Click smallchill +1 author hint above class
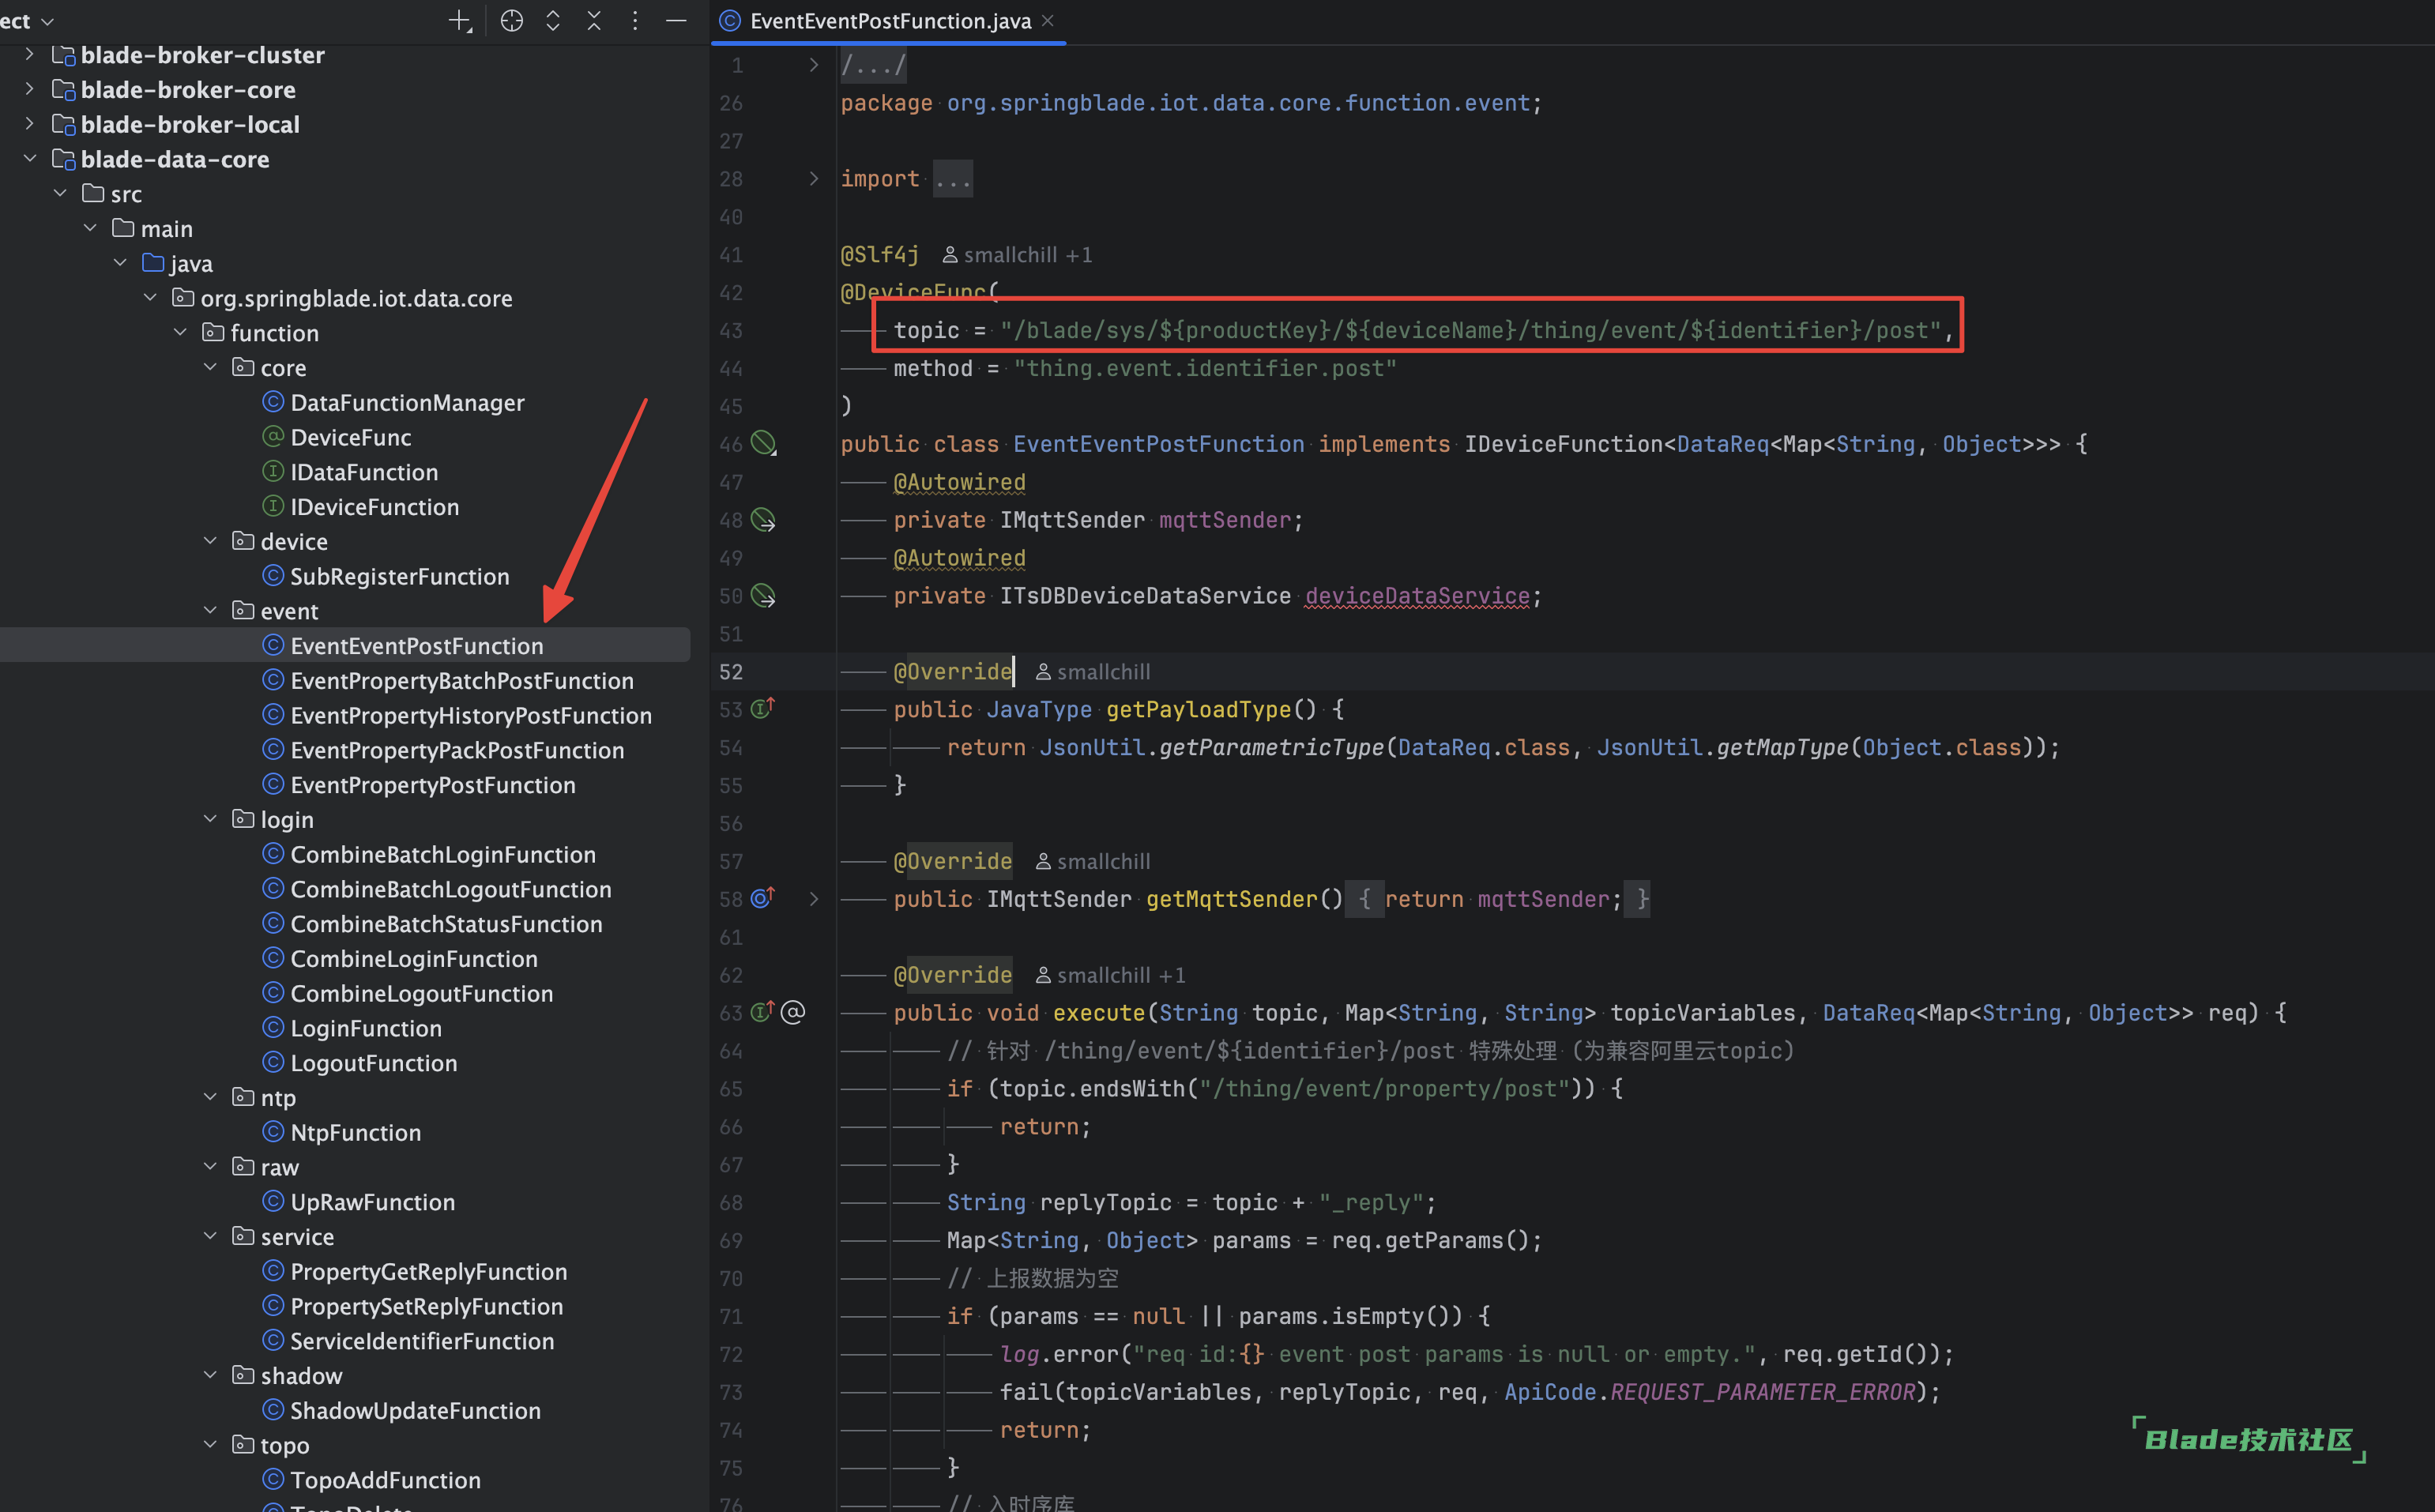 point(1017,255)
